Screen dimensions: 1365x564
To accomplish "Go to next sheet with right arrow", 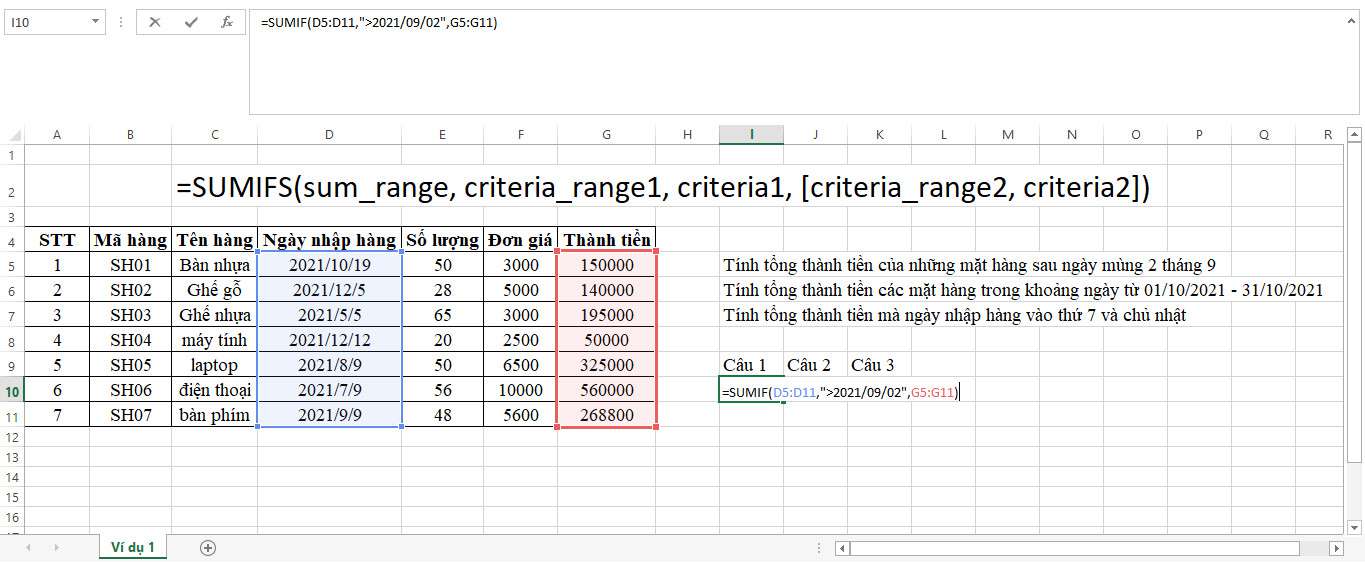I will point(56,547).
